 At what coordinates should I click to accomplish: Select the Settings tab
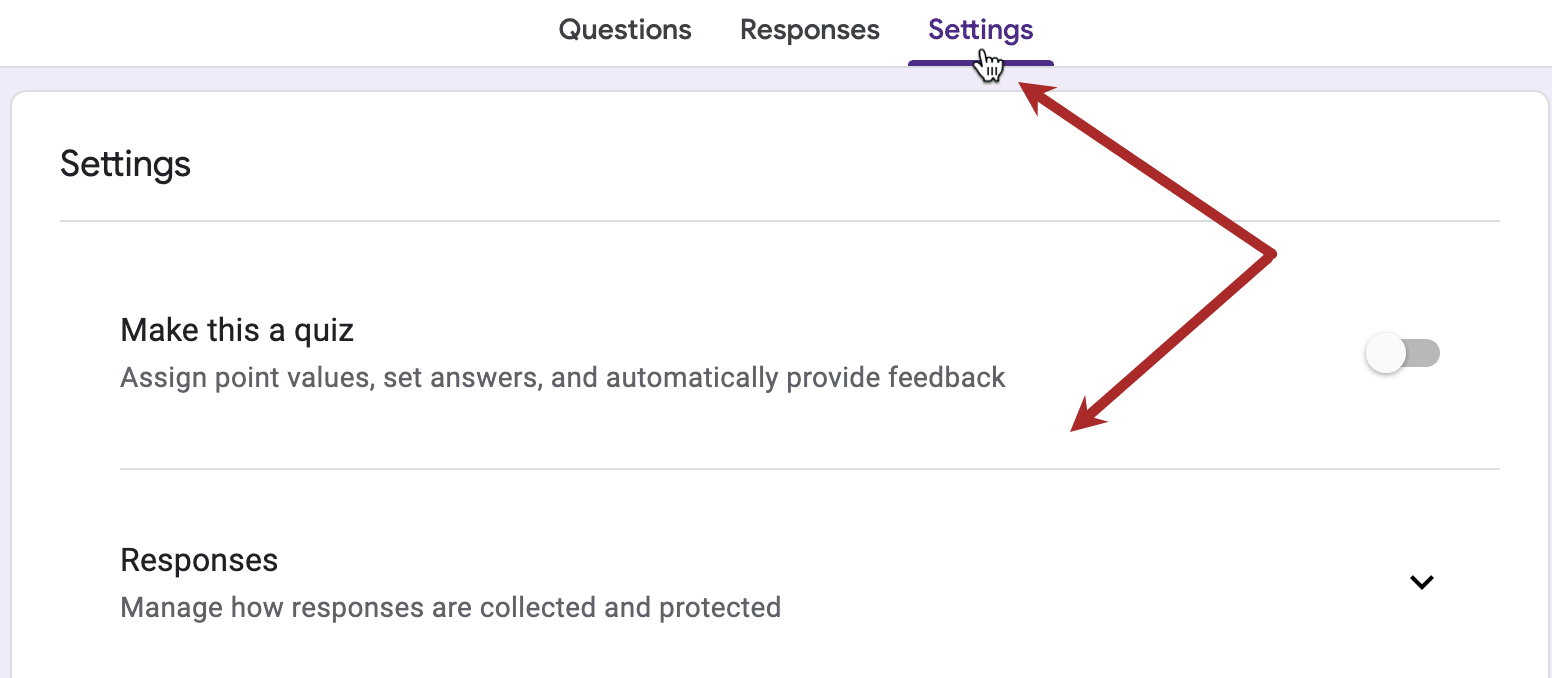point(979,30)
